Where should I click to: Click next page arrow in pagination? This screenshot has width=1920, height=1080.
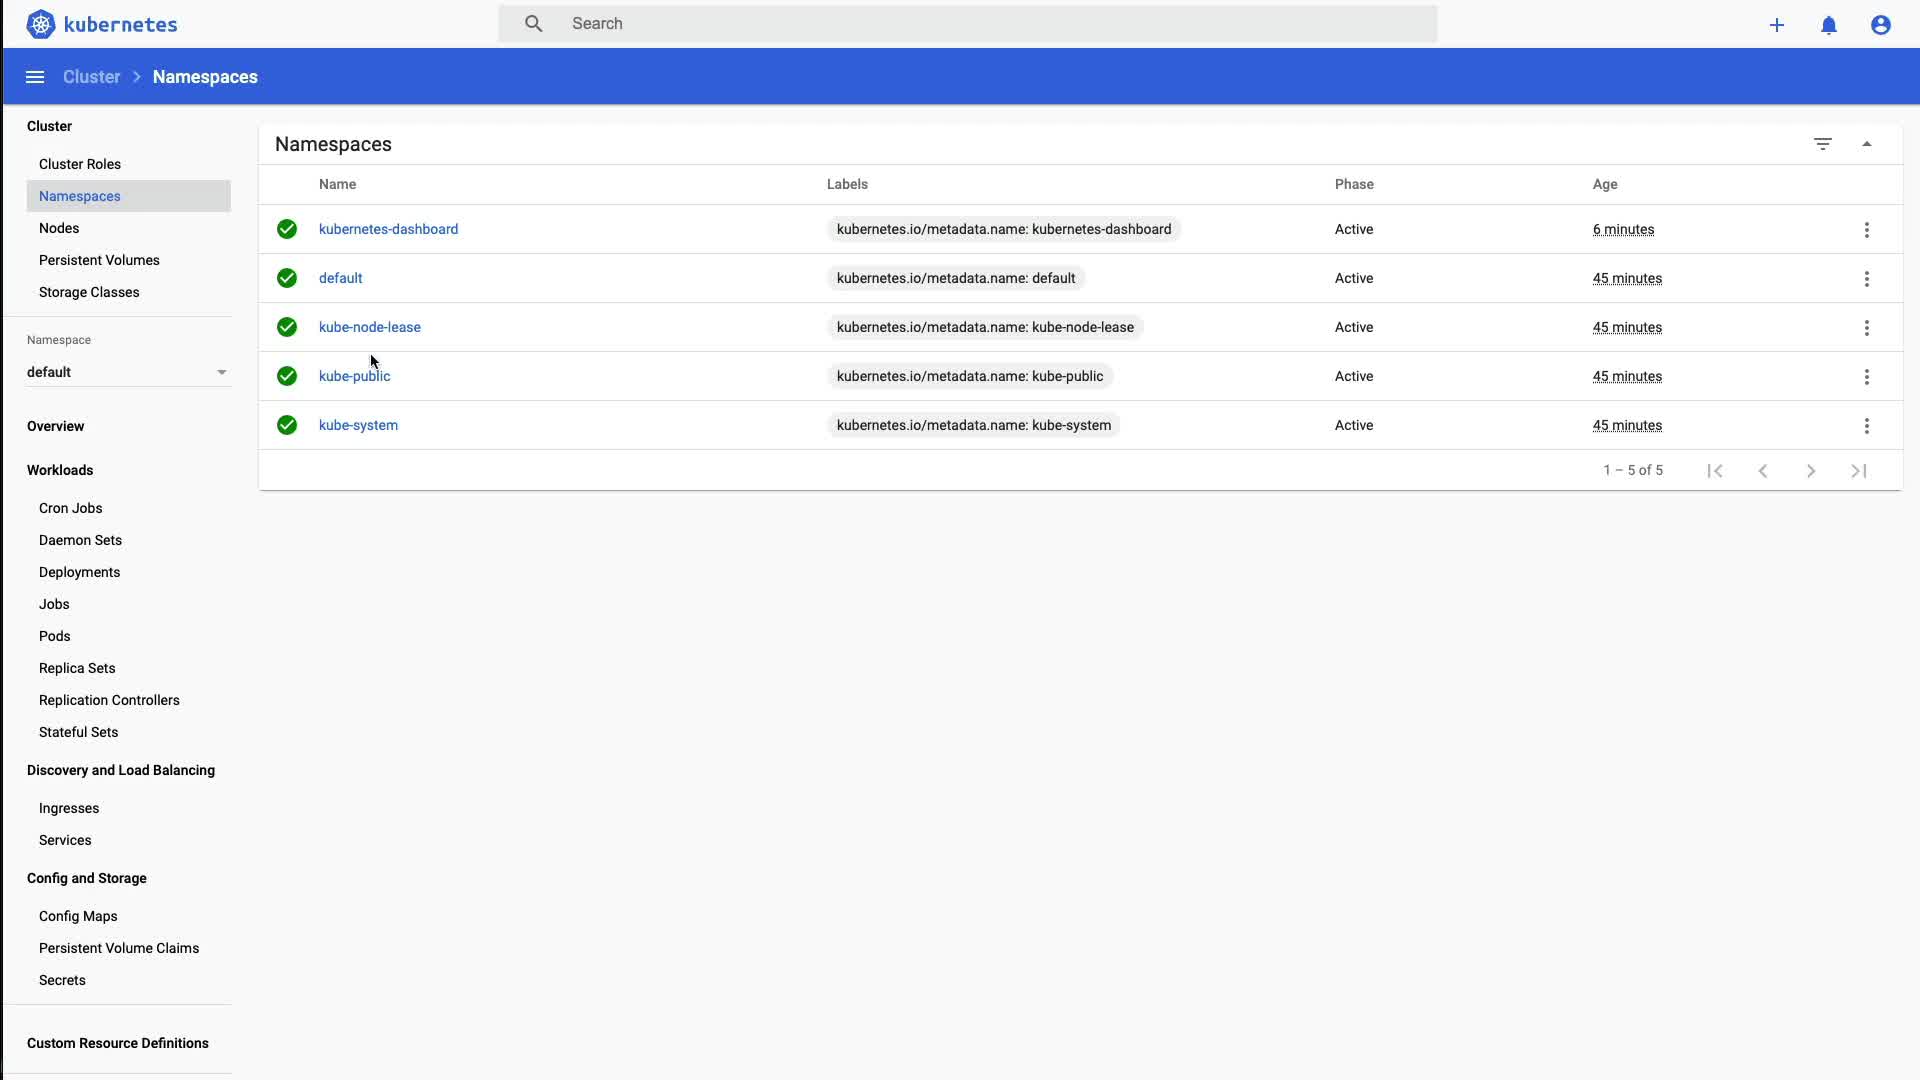point(1811,471)
